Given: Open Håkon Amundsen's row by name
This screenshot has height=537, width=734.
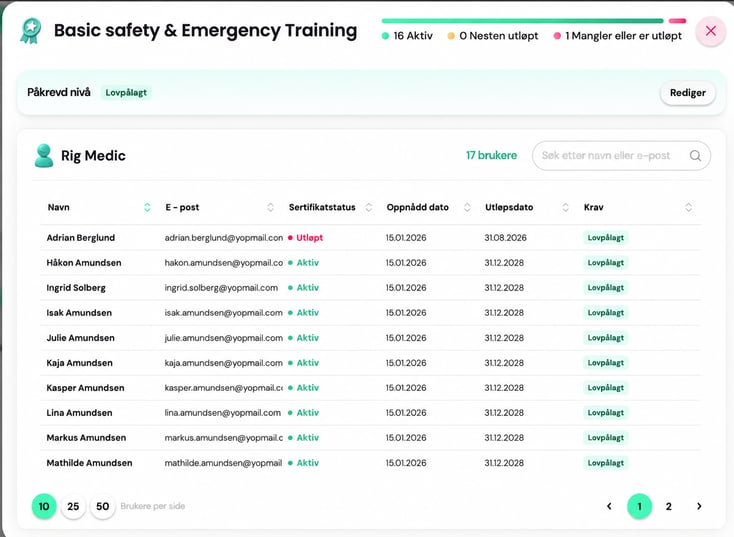Looking at the screenshot, I should coord(84,263).
